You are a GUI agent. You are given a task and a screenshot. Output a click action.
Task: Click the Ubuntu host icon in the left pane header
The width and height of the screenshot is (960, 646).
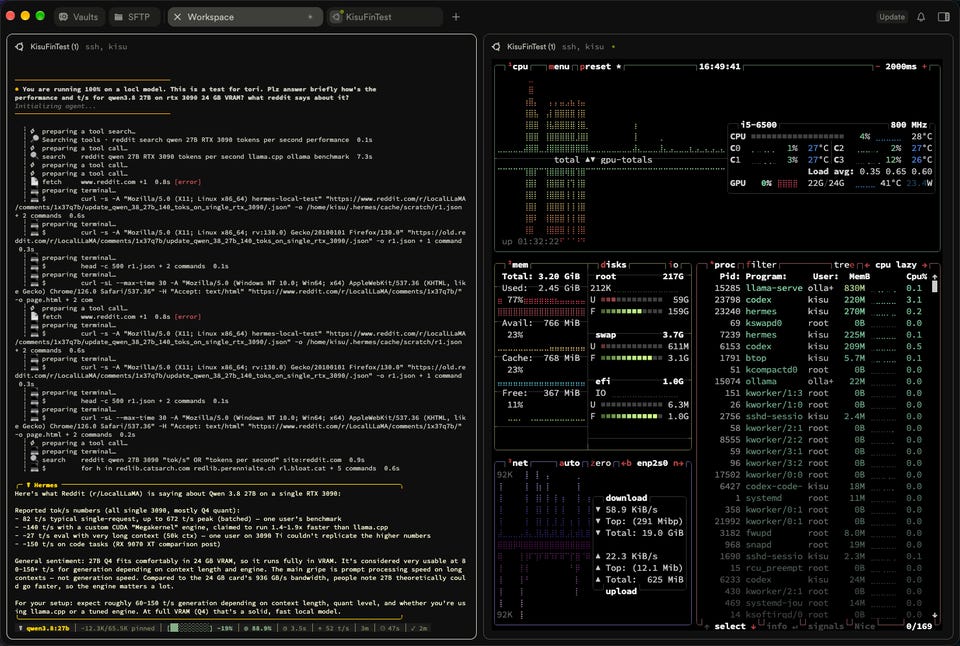click(x=19, y=47)
